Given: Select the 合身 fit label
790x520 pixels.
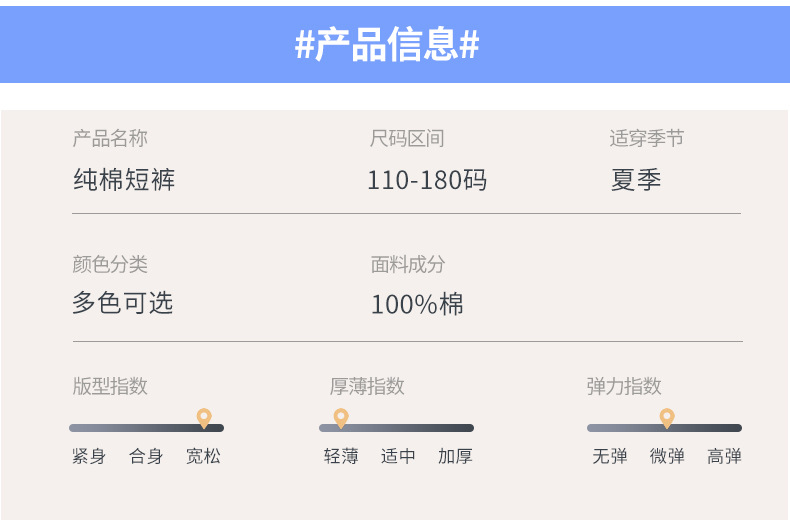Looking at the screenshot, I should coord(146,456).
